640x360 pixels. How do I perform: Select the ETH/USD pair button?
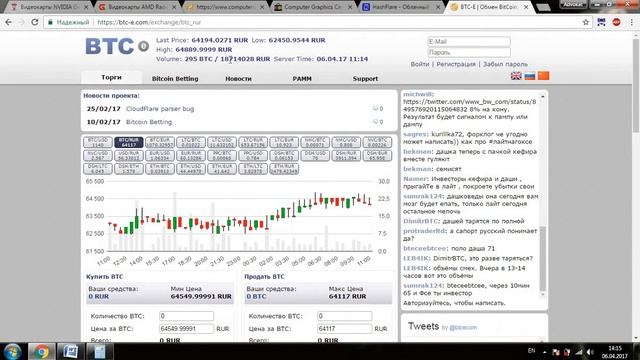coord(191,169)
